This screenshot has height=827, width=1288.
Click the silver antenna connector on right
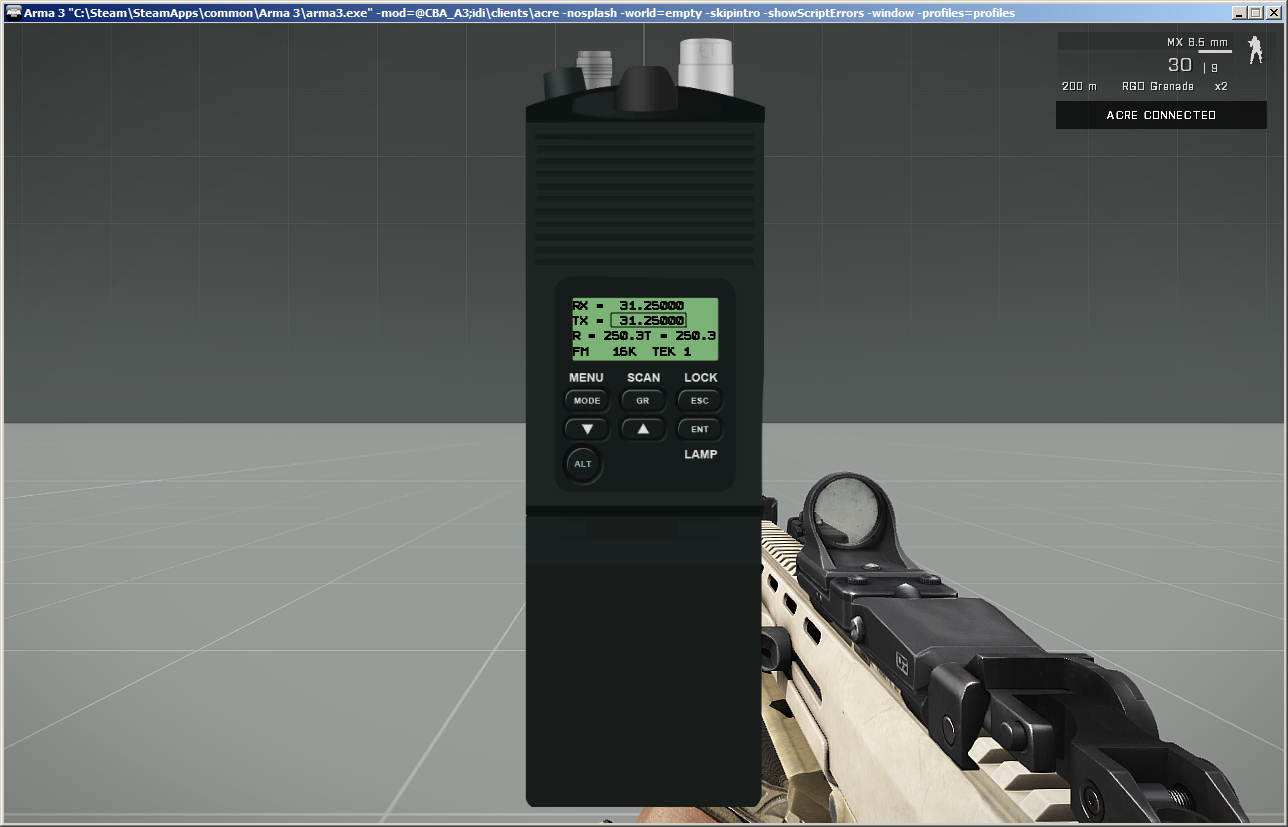click(x=706, y=65)
